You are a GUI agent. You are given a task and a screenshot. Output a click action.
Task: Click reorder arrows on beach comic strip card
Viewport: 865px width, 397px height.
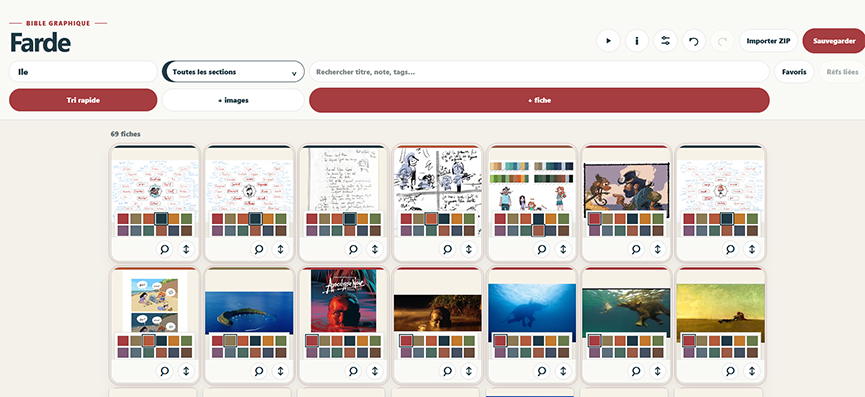[186, 371]
